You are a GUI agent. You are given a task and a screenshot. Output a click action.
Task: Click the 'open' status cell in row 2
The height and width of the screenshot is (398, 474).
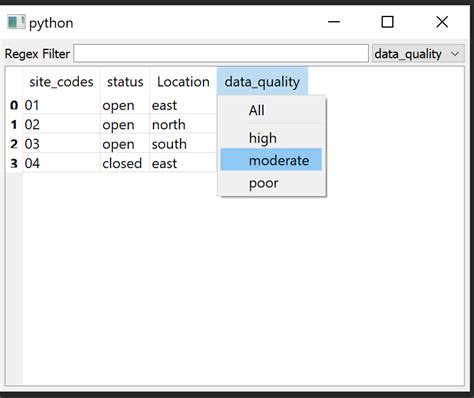125,144
